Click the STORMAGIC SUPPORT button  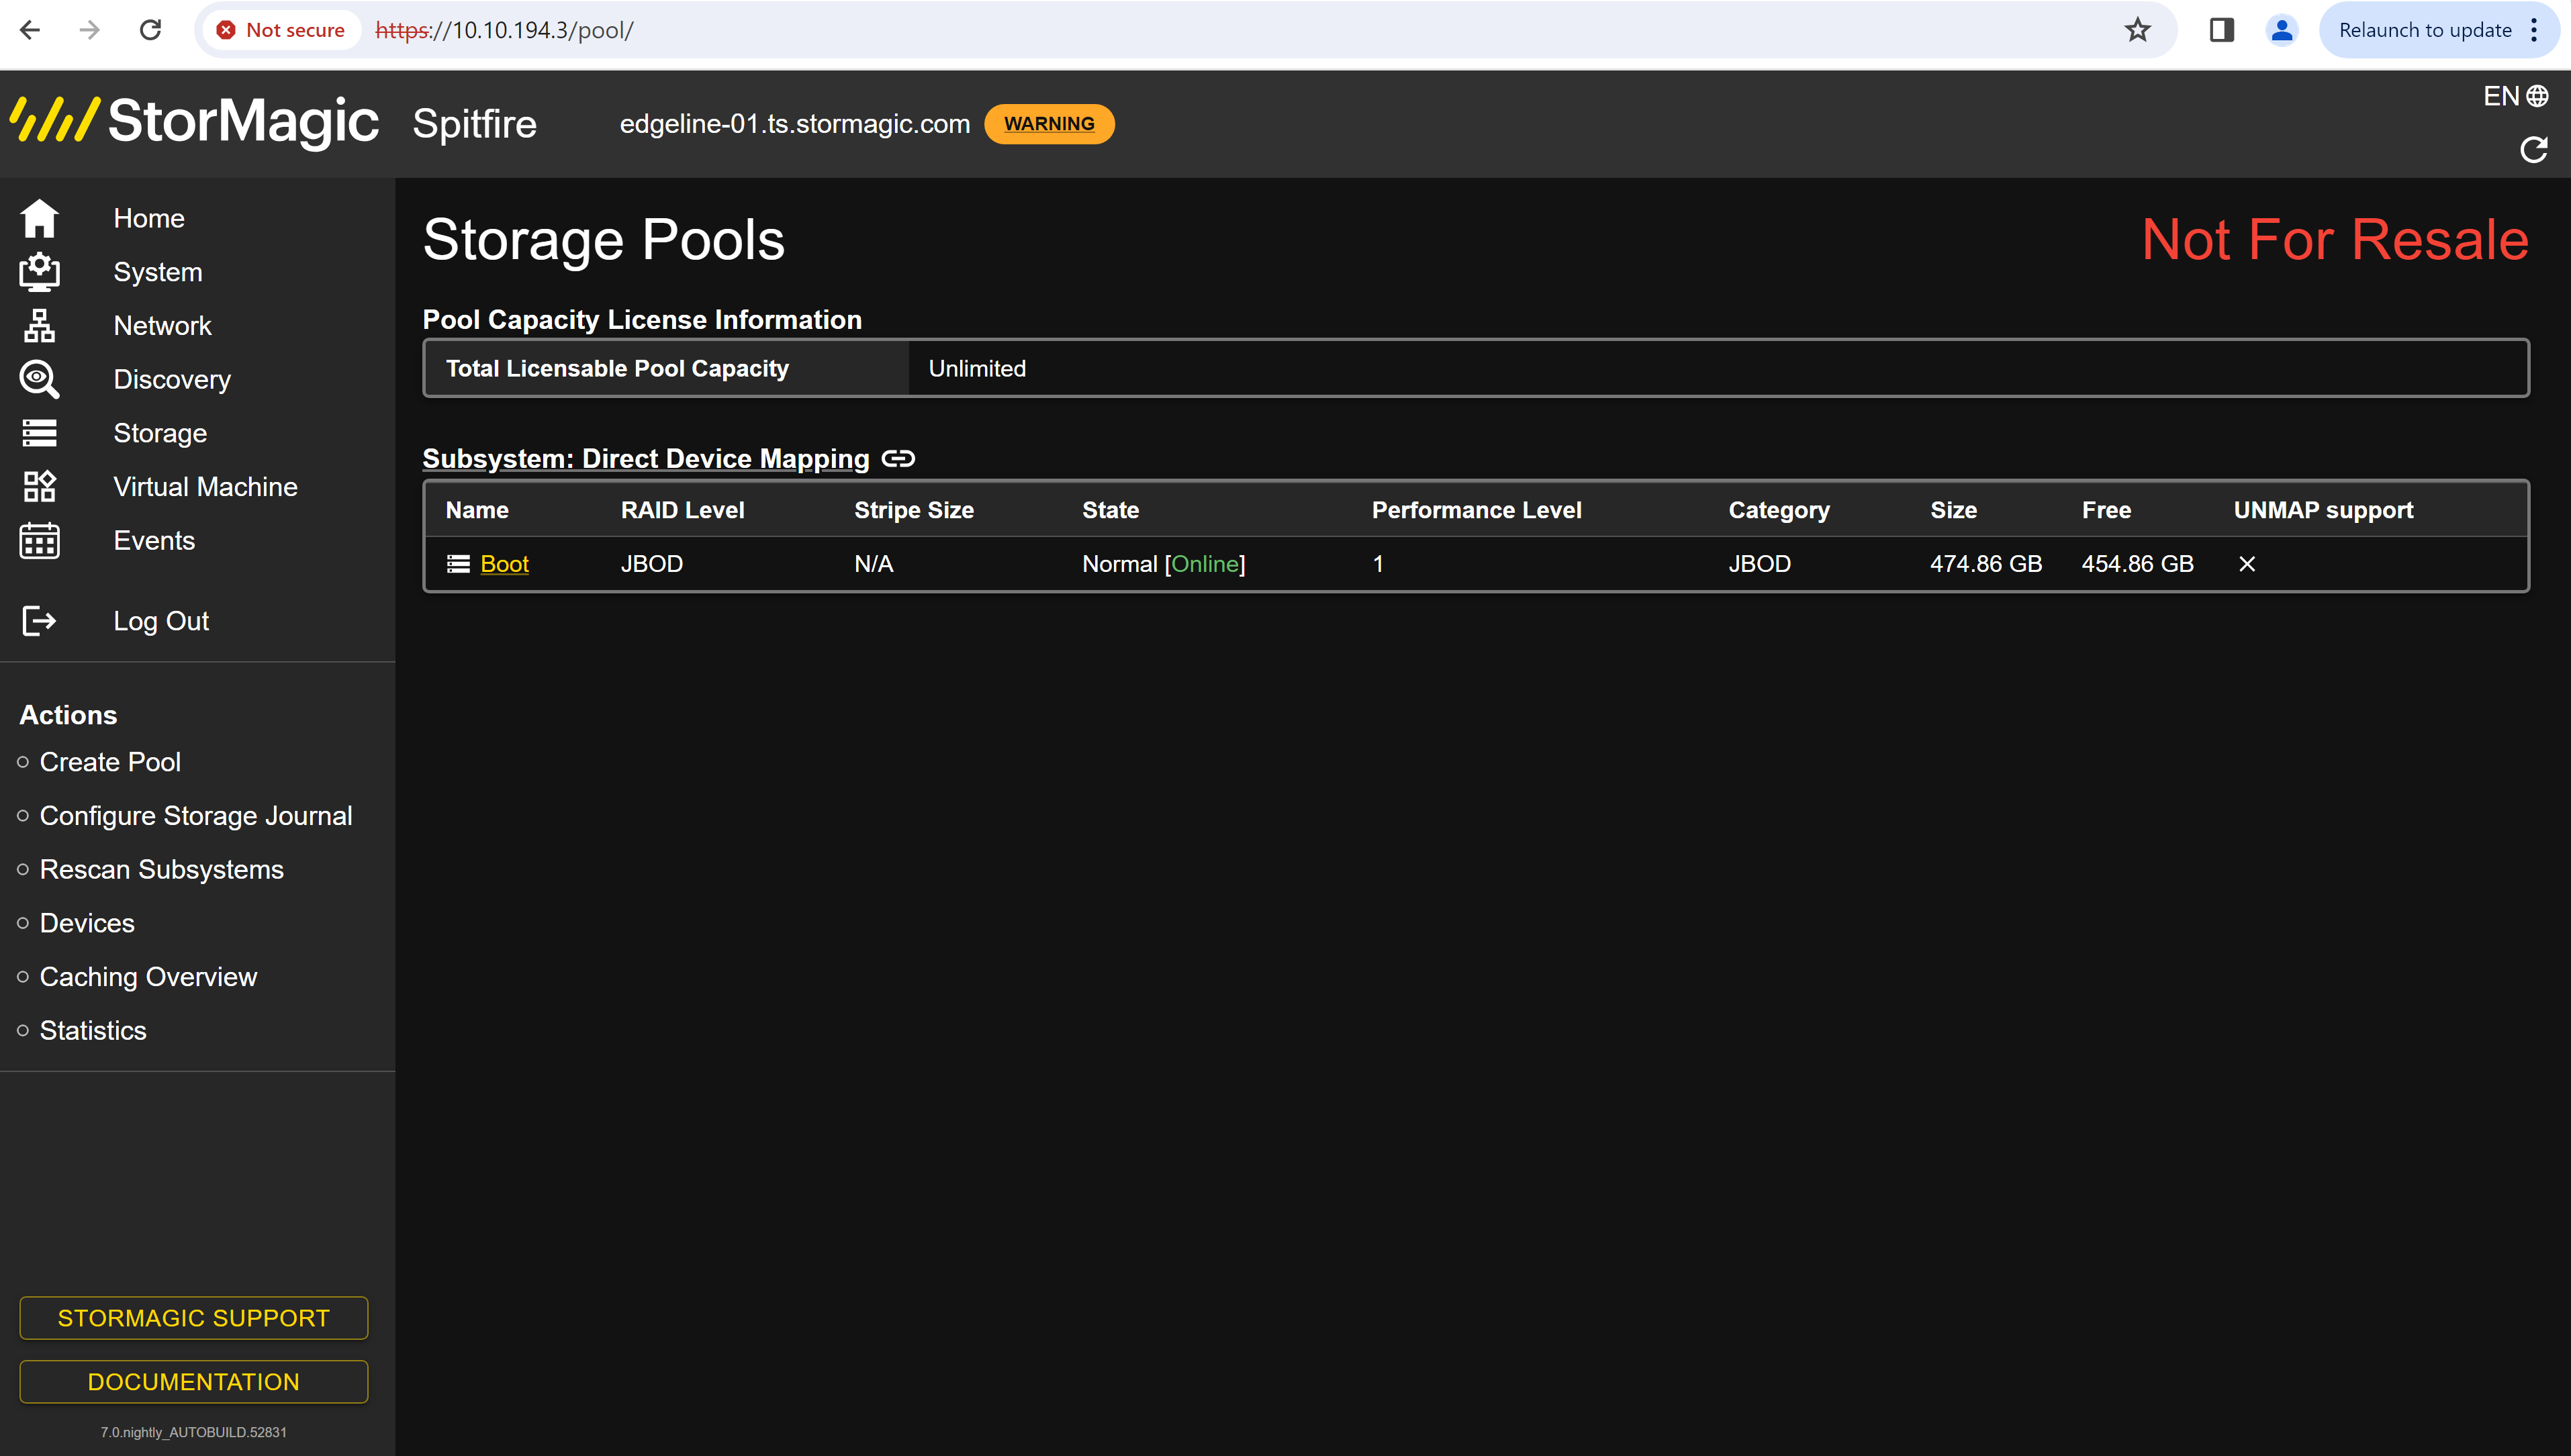[x=194, y=1318]
